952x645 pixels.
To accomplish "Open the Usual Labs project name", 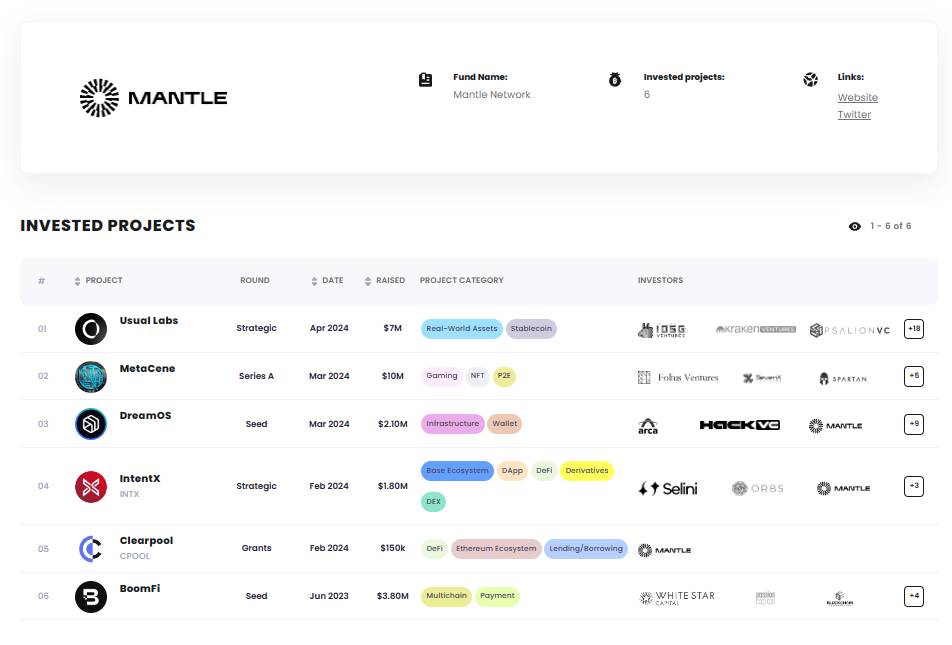I will pyautogui.click(x=149, y=321).
